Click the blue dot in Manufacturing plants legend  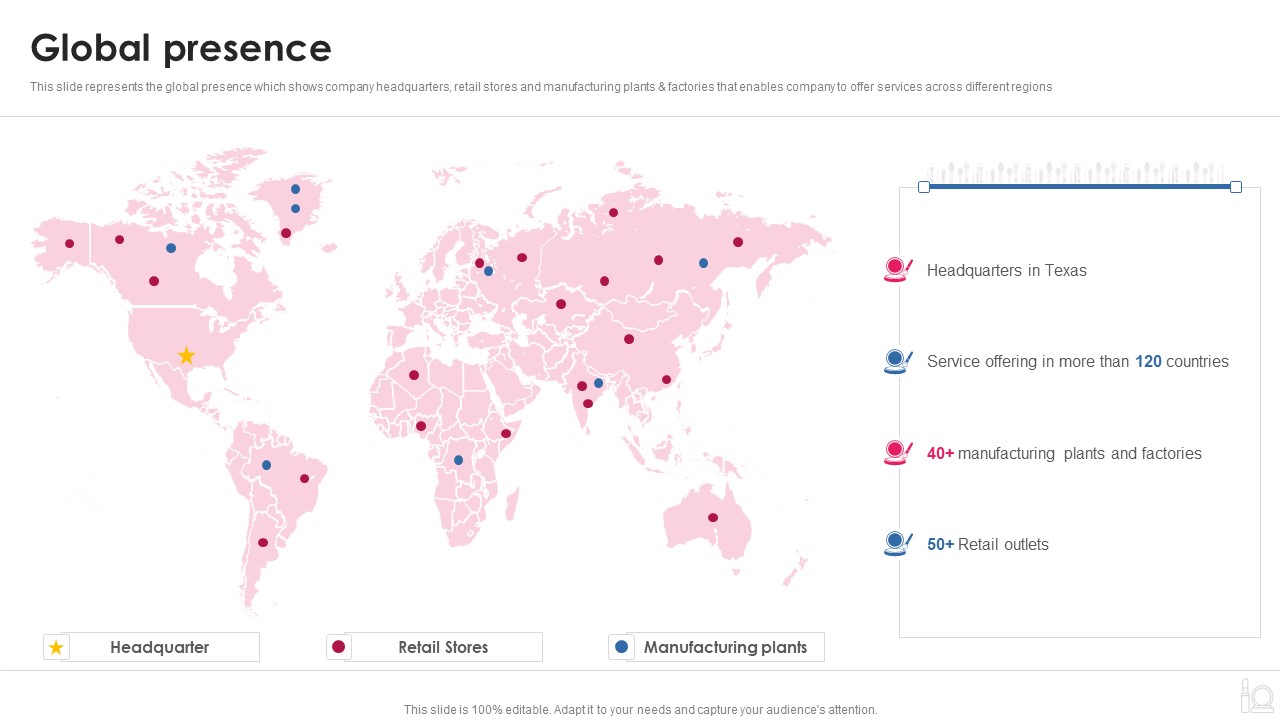click(x=622, y=647)
